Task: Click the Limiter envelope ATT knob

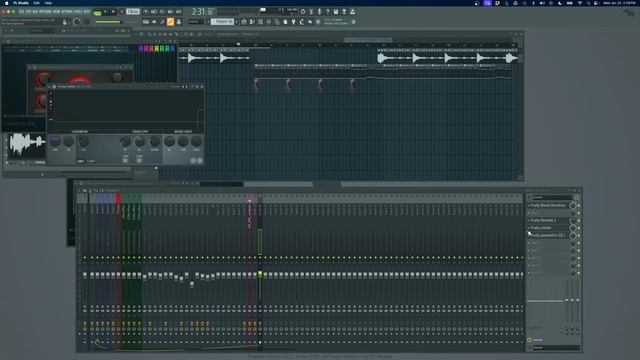Action: click(125, 141)
